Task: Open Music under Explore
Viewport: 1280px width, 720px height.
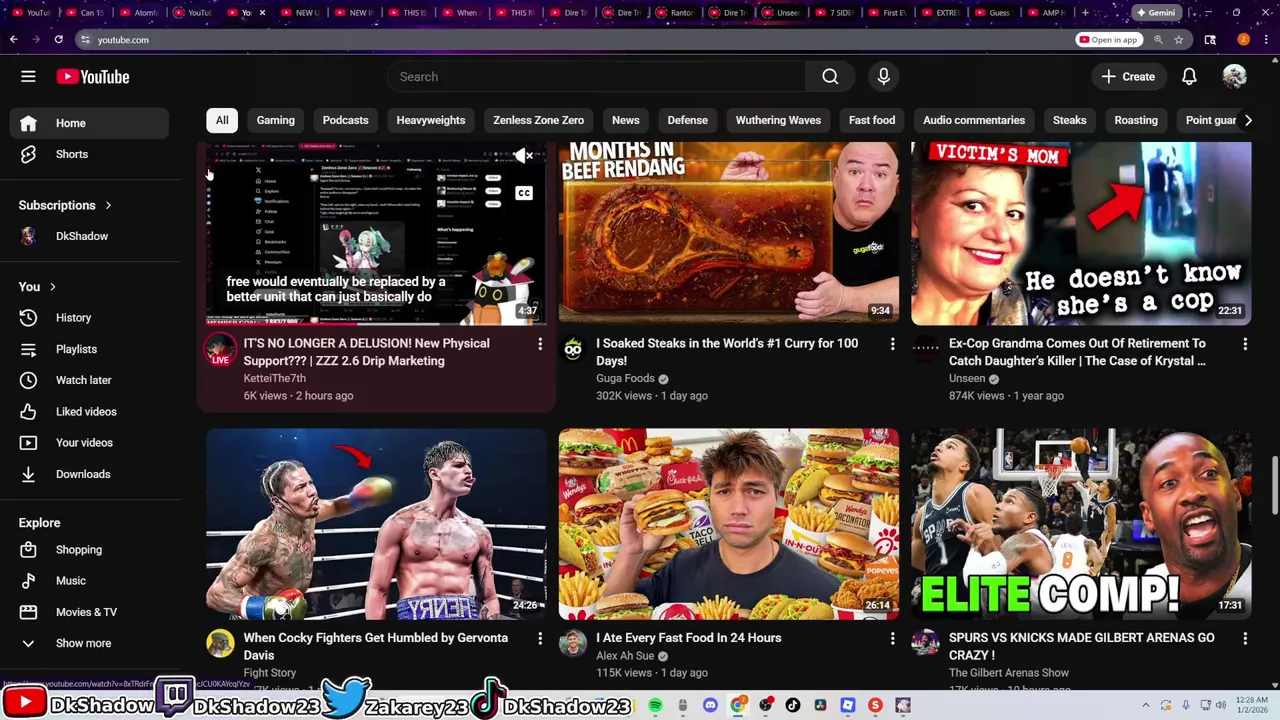Action: pos(91,581)
